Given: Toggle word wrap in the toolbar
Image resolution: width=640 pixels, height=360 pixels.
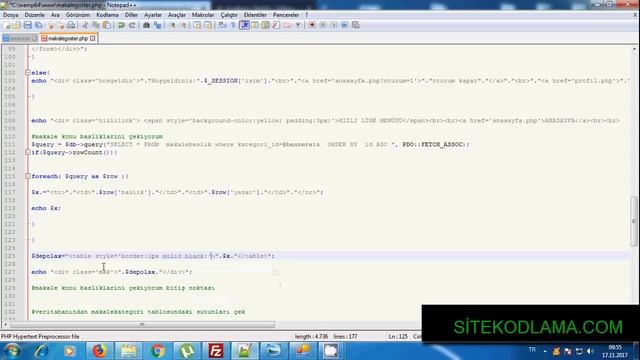Looking at the screenshot, I should coord(222,25).
